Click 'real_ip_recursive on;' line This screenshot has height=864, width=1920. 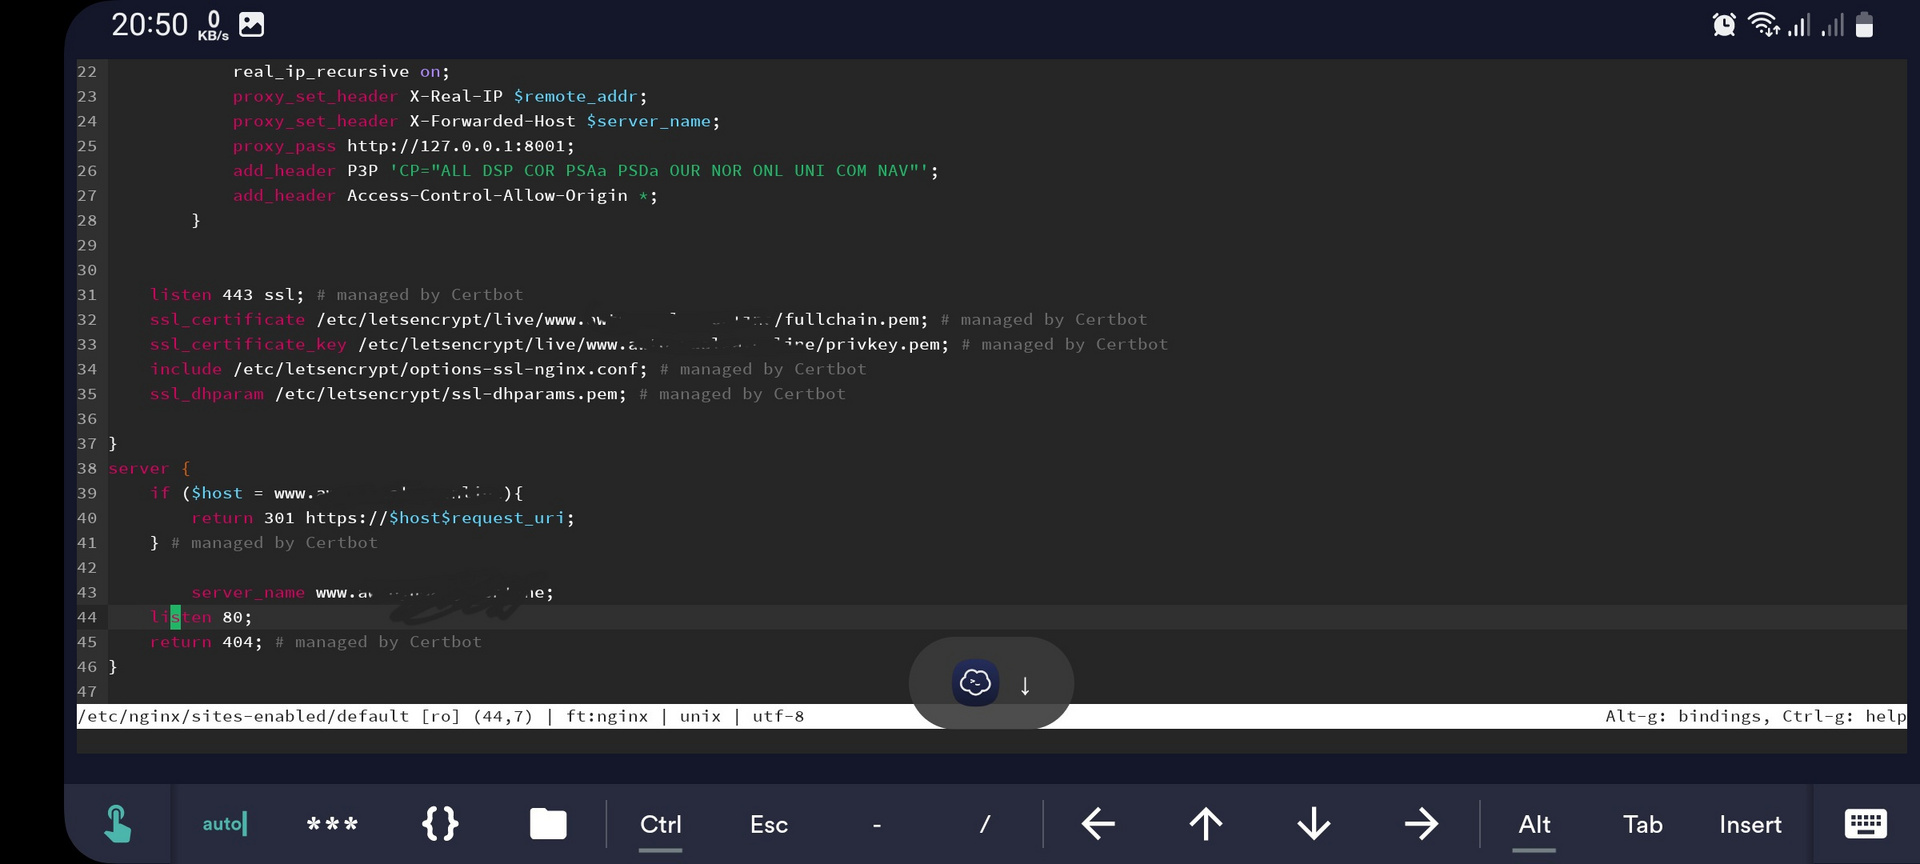[x=341, y=72]
